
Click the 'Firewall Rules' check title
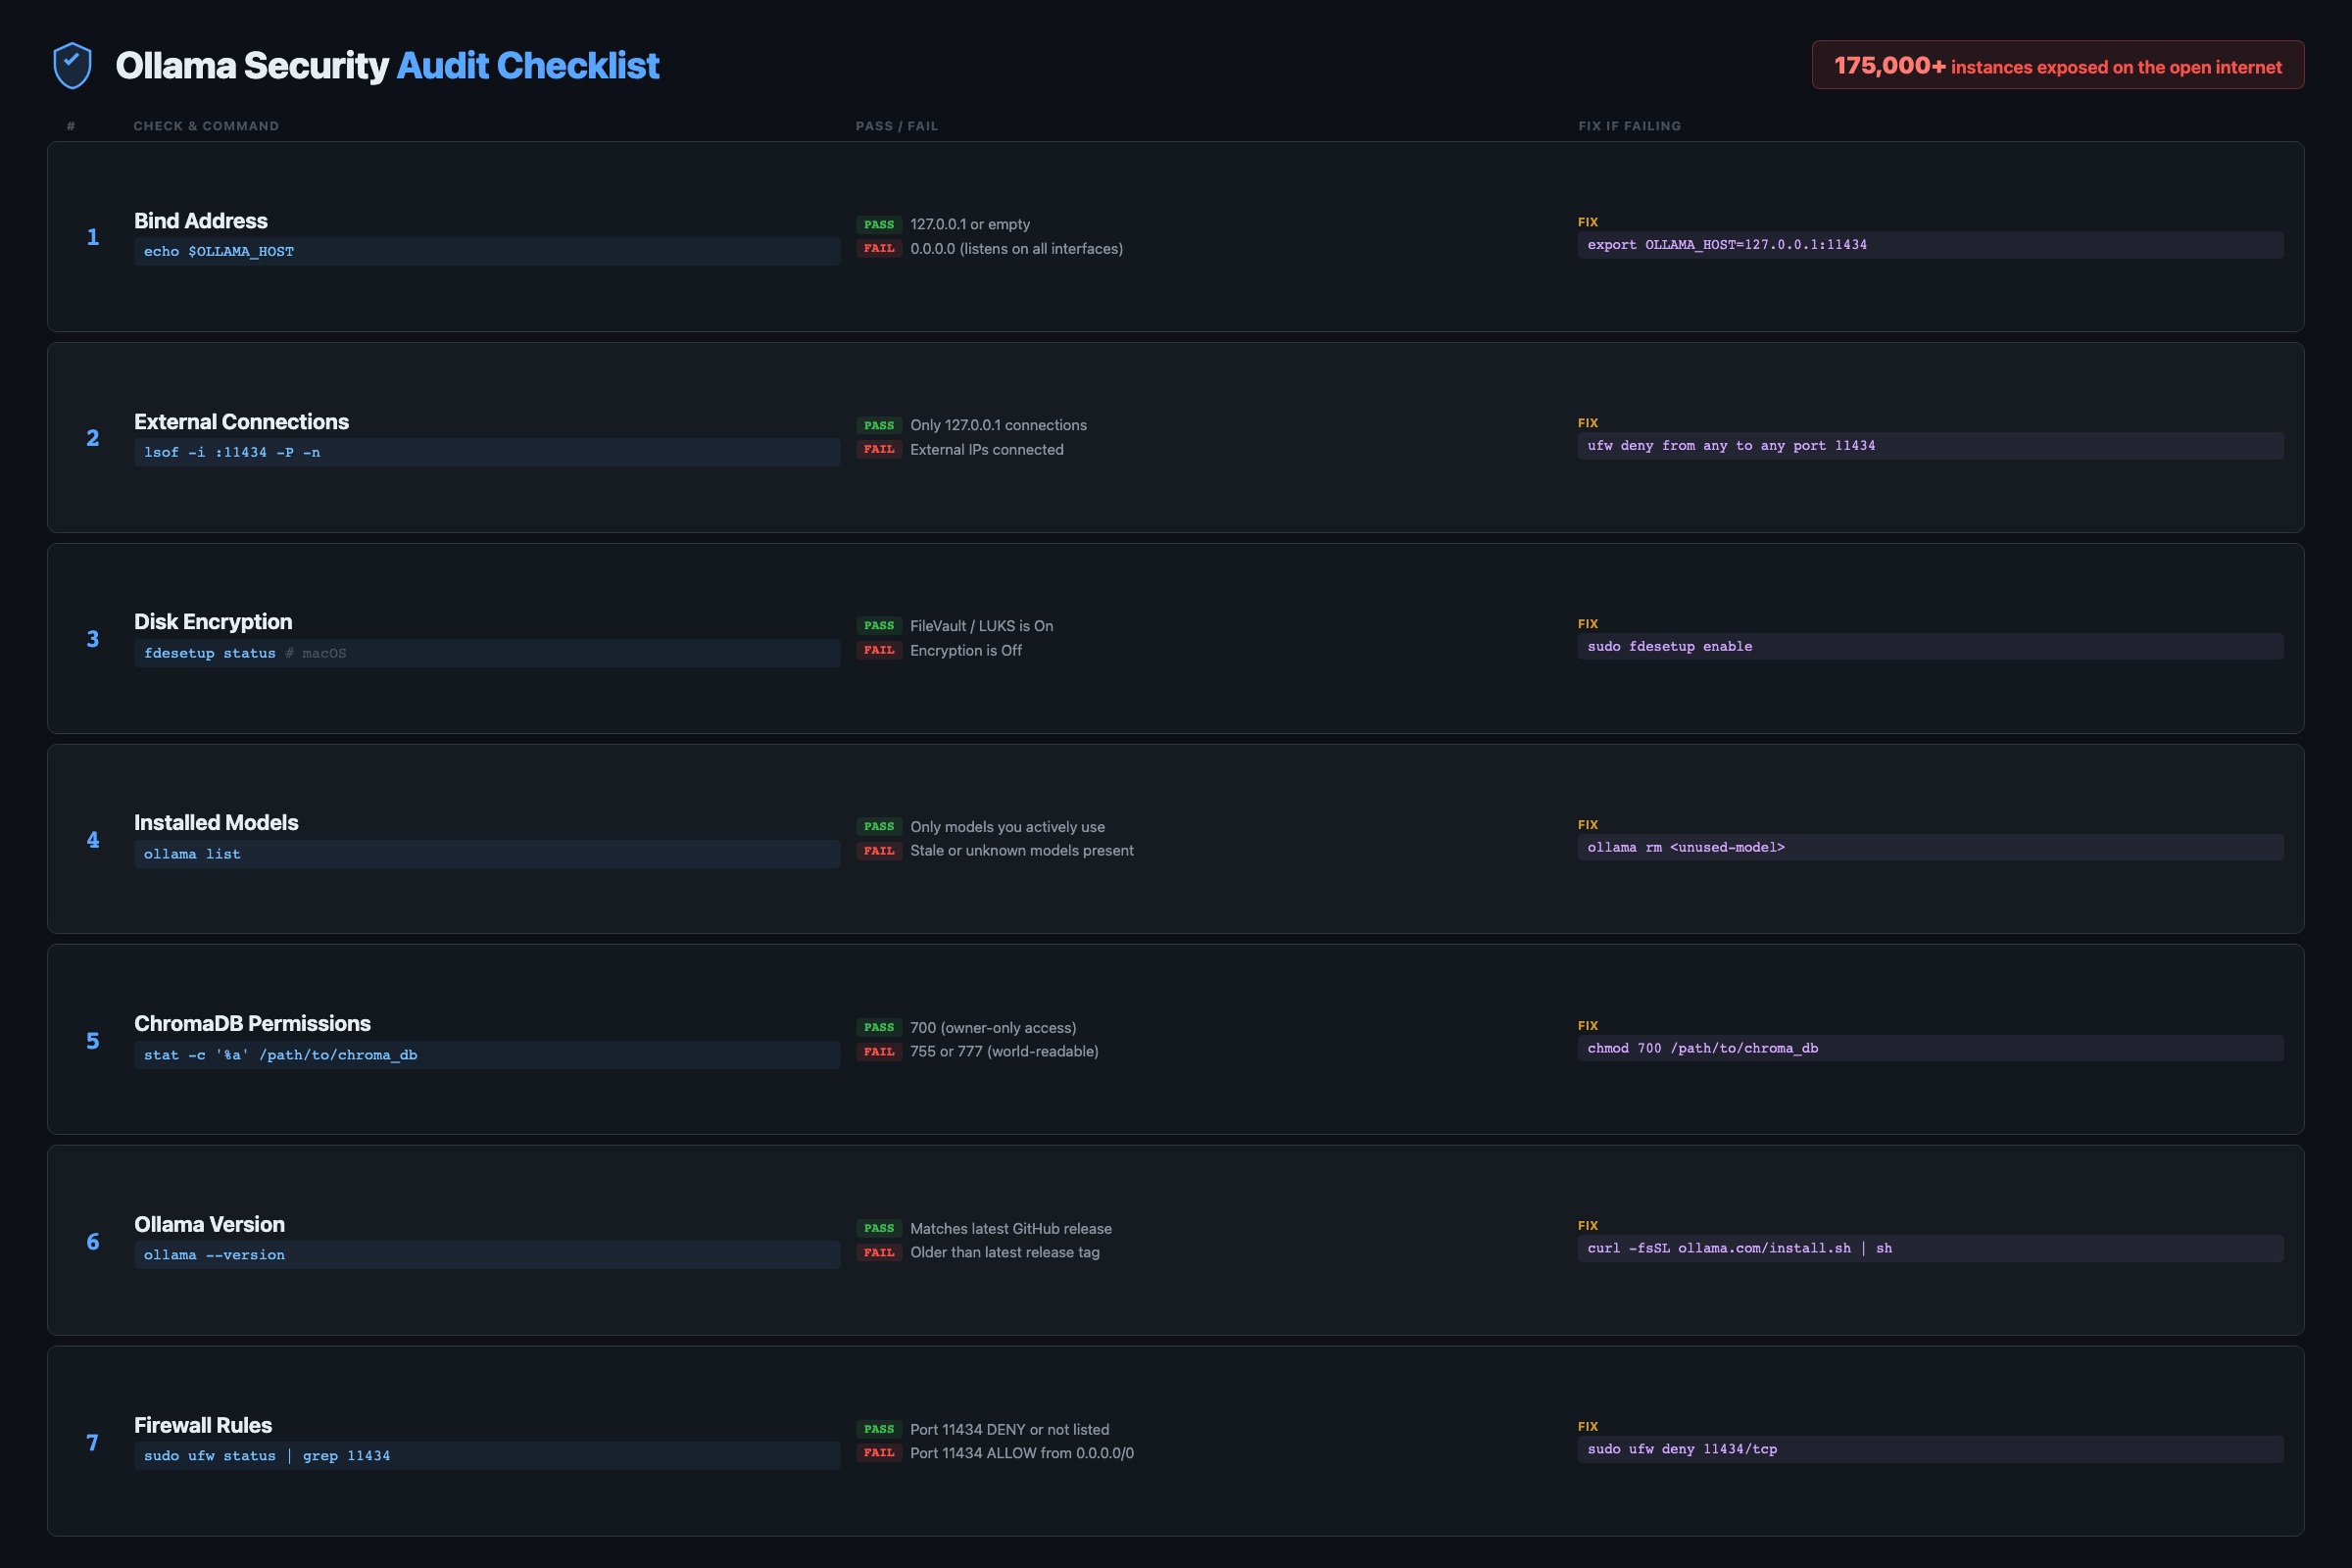point(203,1426)
